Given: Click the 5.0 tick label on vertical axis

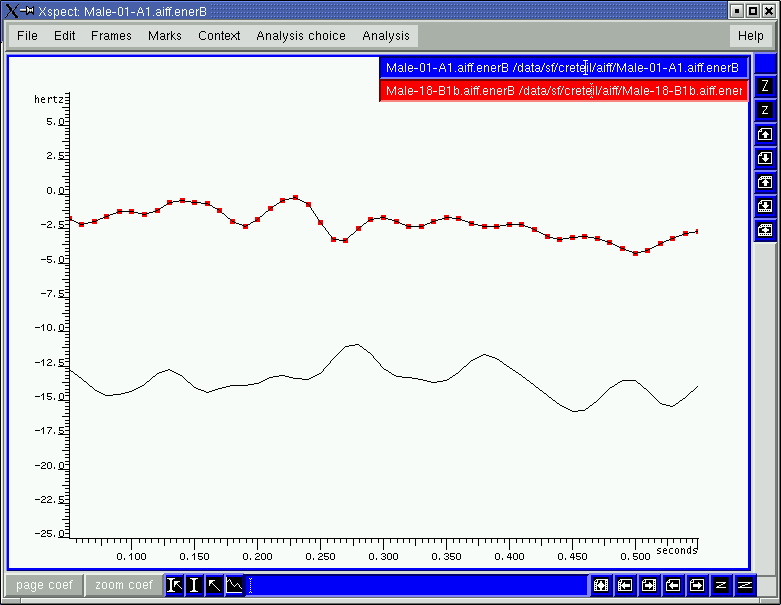Looking at the screenshot, I should point(55,121).
